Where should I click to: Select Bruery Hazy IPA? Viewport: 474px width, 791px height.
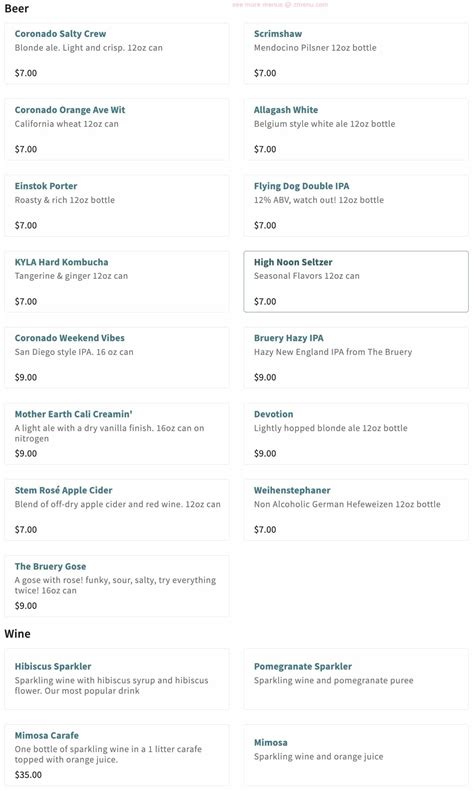point(356,357)
